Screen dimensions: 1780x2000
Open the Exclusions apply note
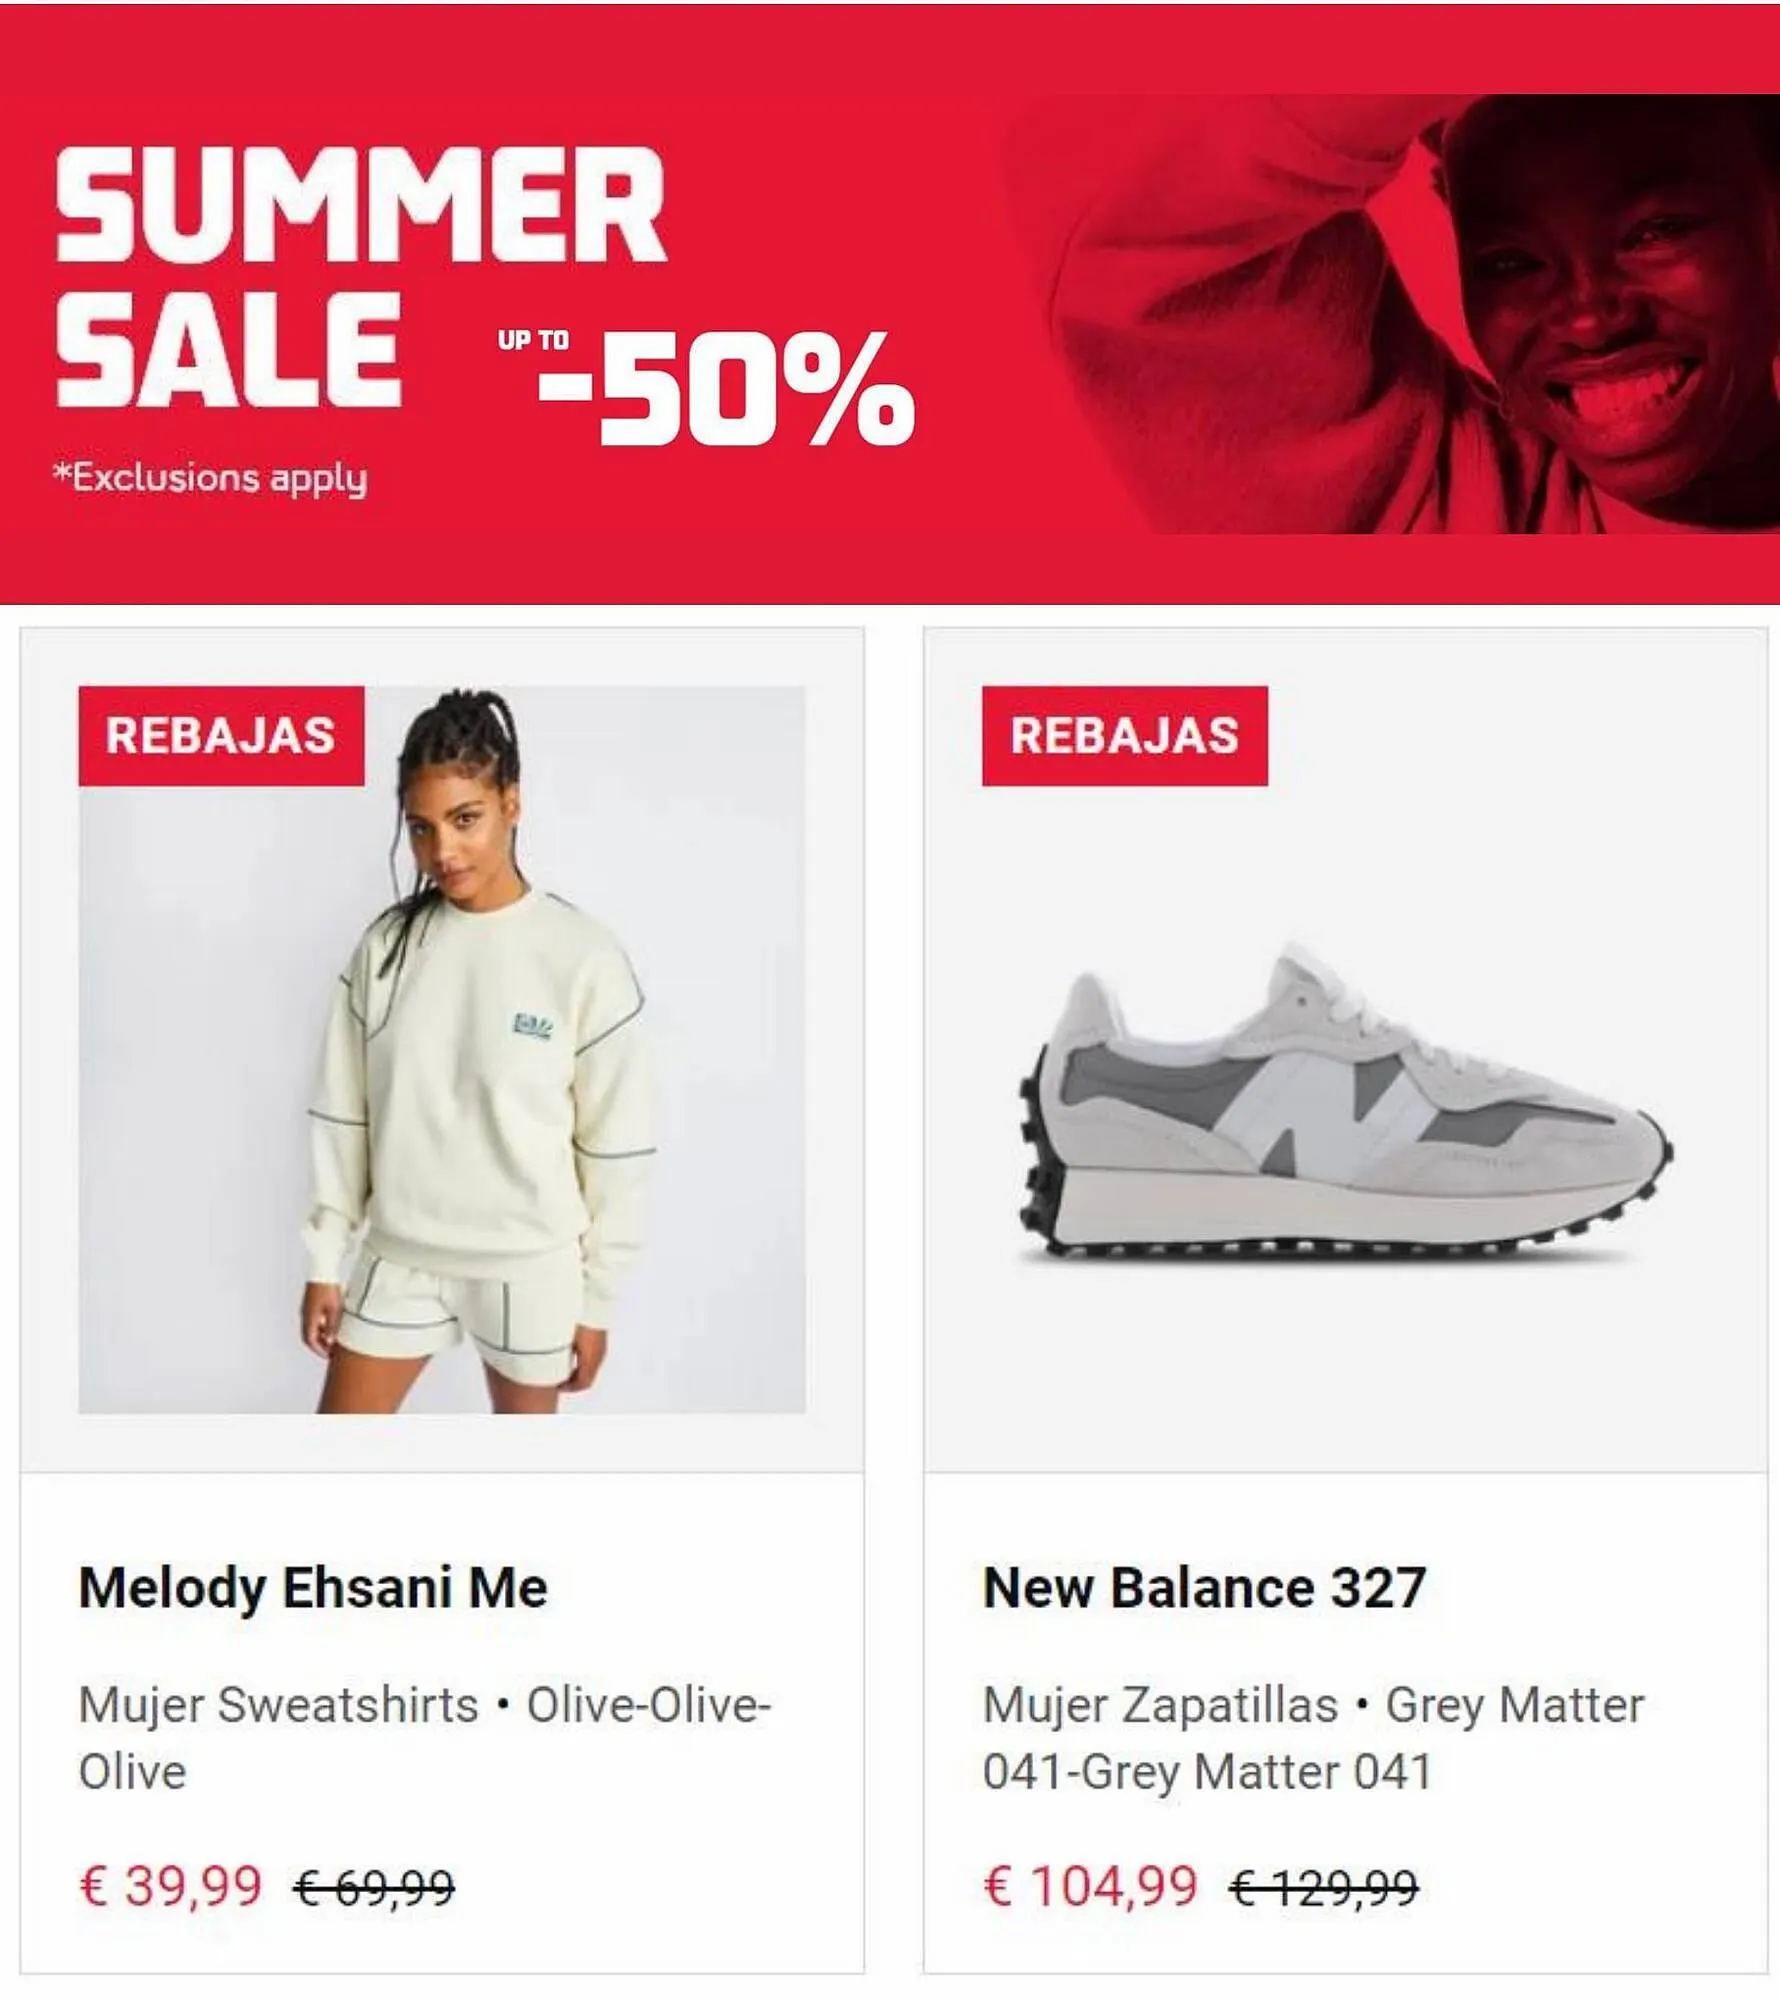tap(210, 478)
